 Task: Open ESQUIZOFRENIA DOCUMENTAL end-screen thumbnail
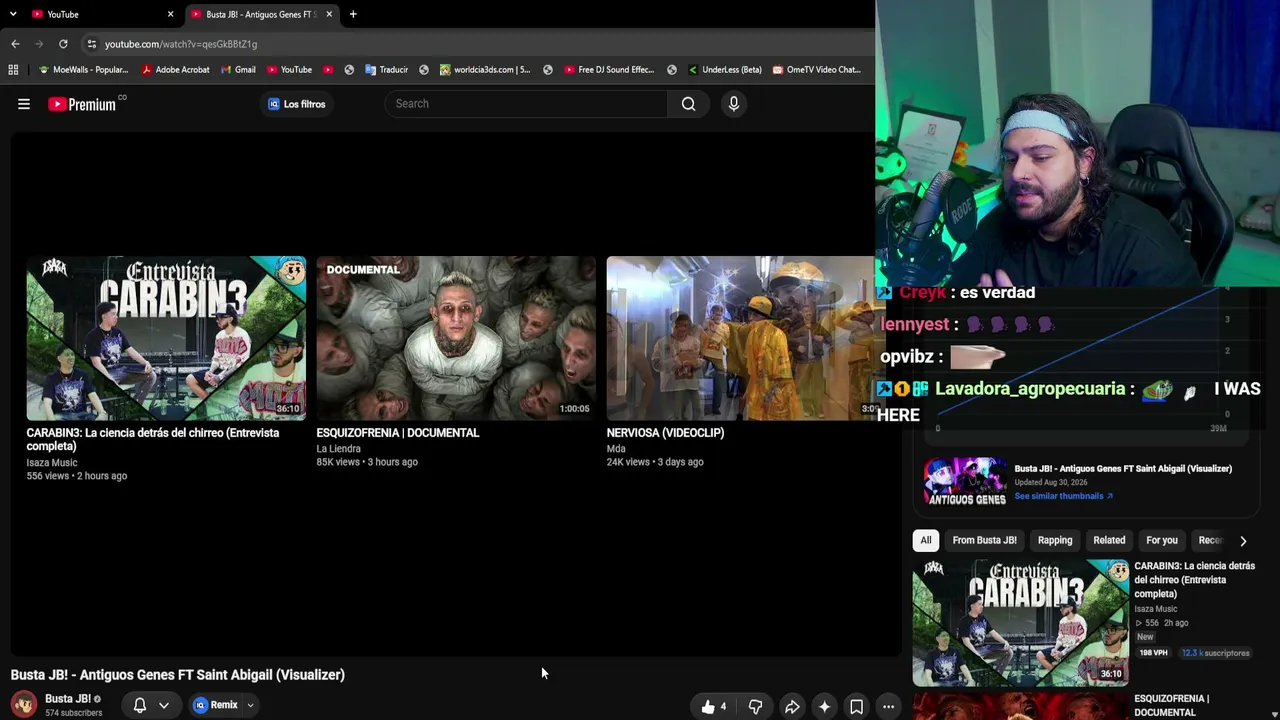[456, 338]
